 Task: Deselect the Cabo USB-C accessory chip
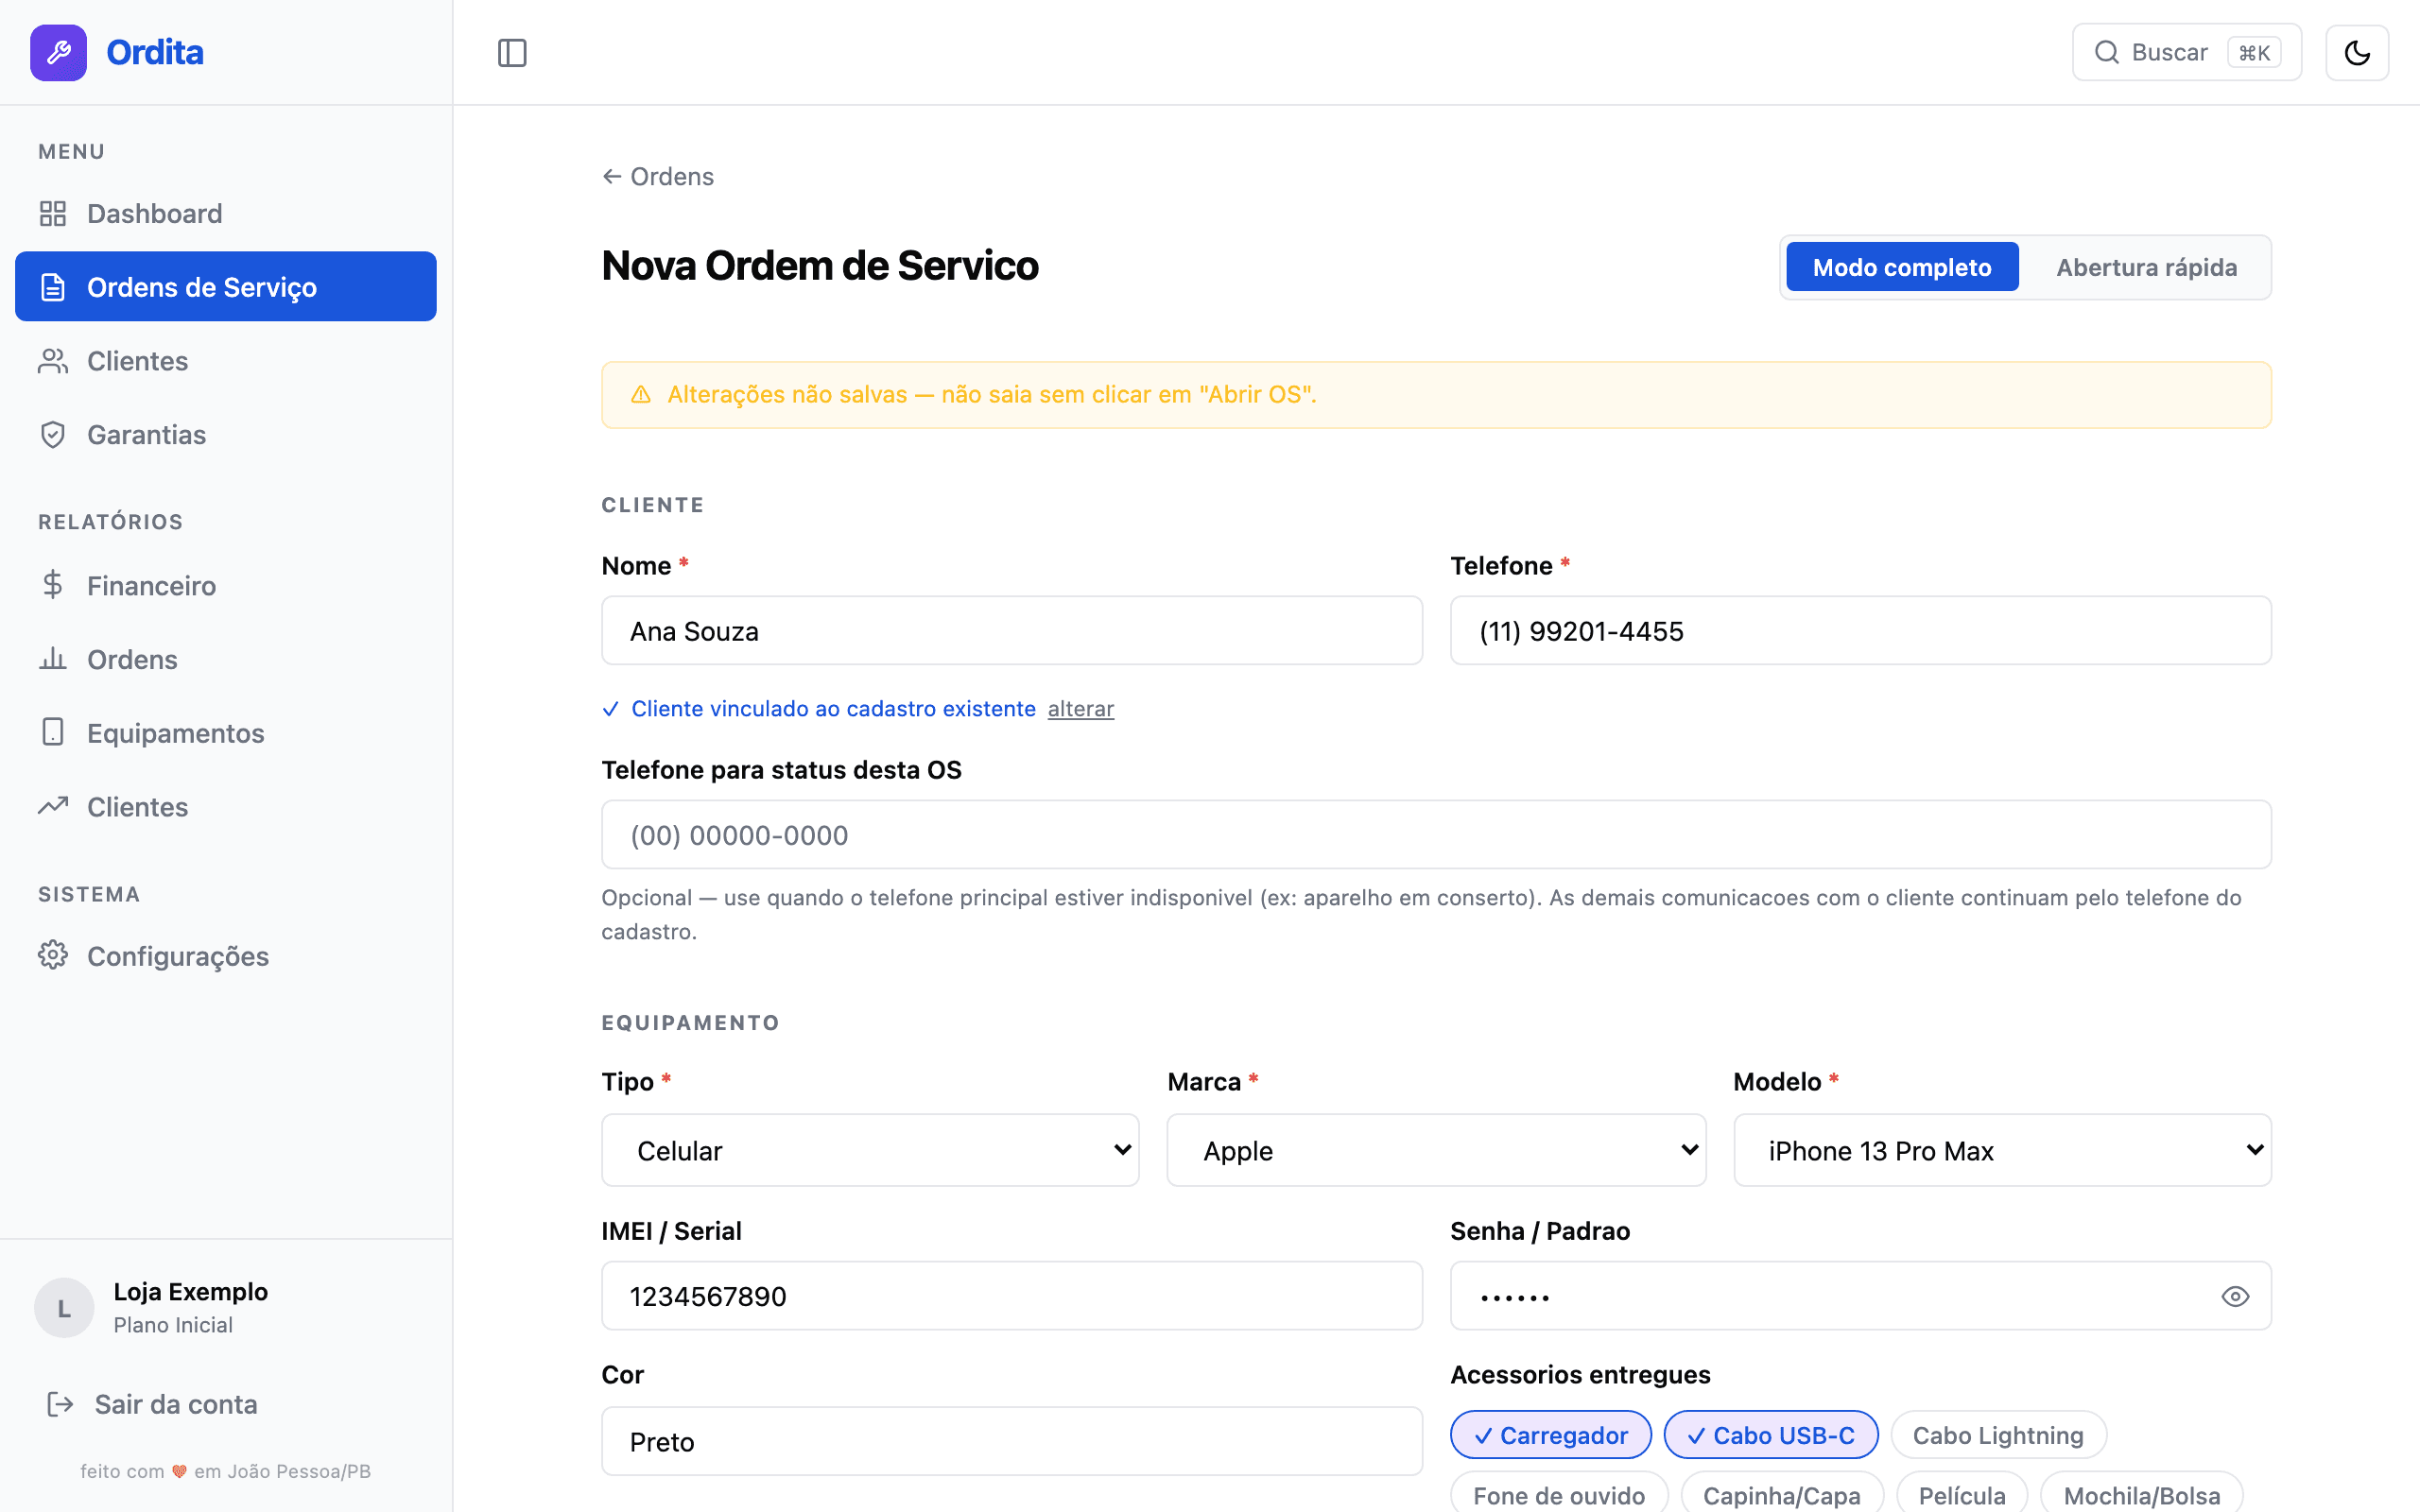1770,1435
